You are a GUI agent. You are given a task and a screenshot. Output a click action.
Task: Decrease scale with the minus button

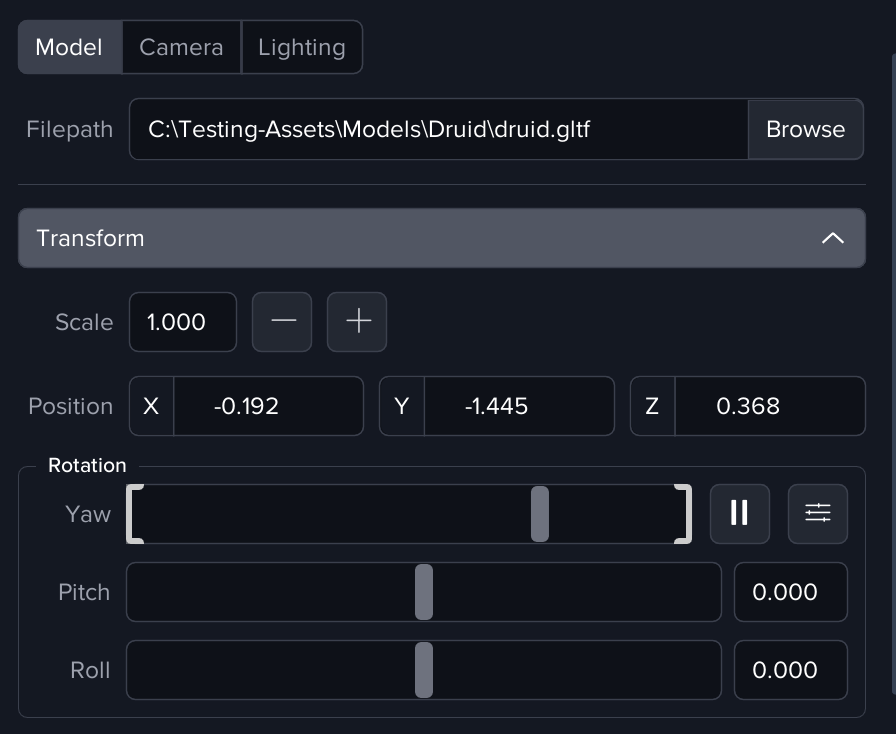(x=282, y=322)
